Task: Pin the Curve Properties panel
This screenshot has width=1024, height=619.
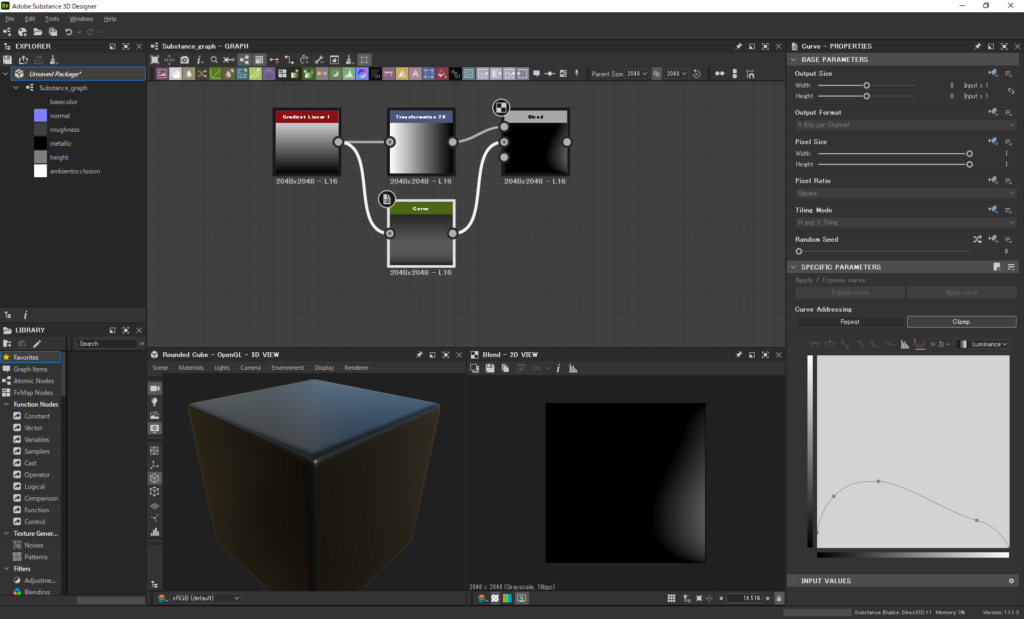Action: (978, 46)
